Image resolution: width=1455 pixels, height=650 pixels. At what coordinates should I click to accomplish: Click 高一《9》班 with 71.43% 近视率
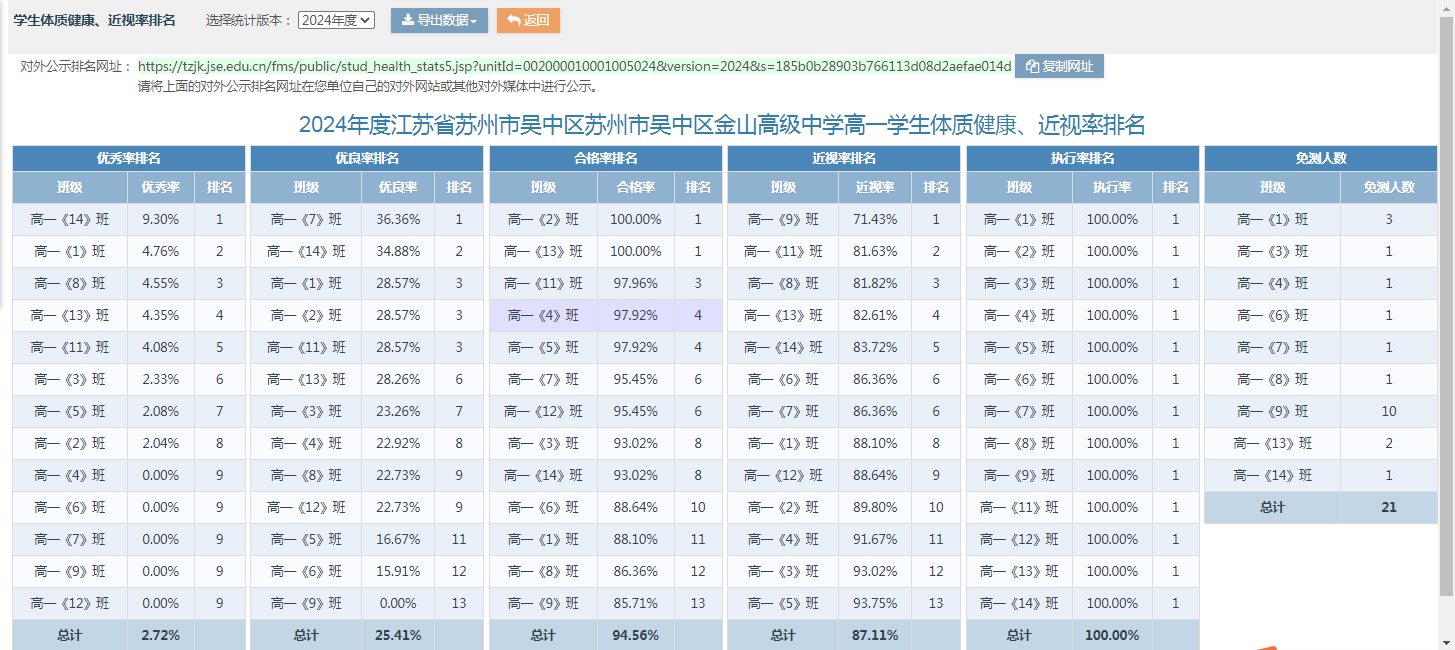(782, 220)
